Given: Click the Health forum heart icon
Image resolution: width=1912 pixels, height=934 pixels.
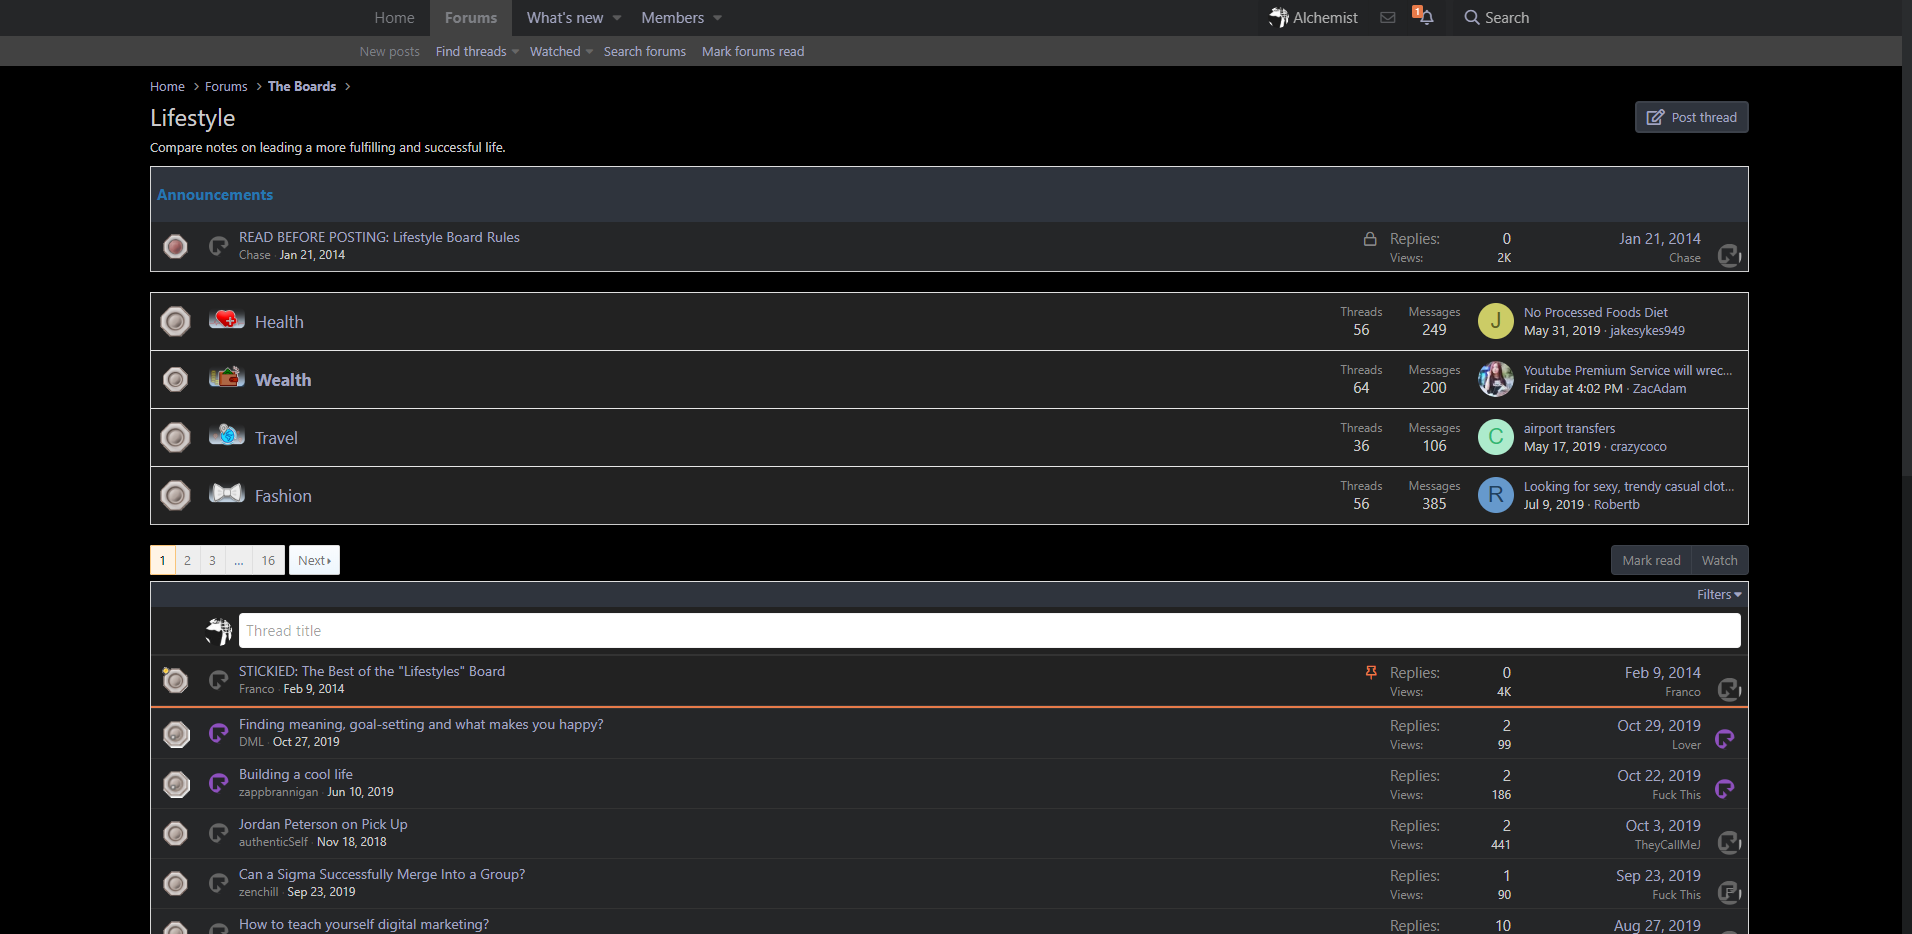Looking at the screenshot, I should point(226,320).
